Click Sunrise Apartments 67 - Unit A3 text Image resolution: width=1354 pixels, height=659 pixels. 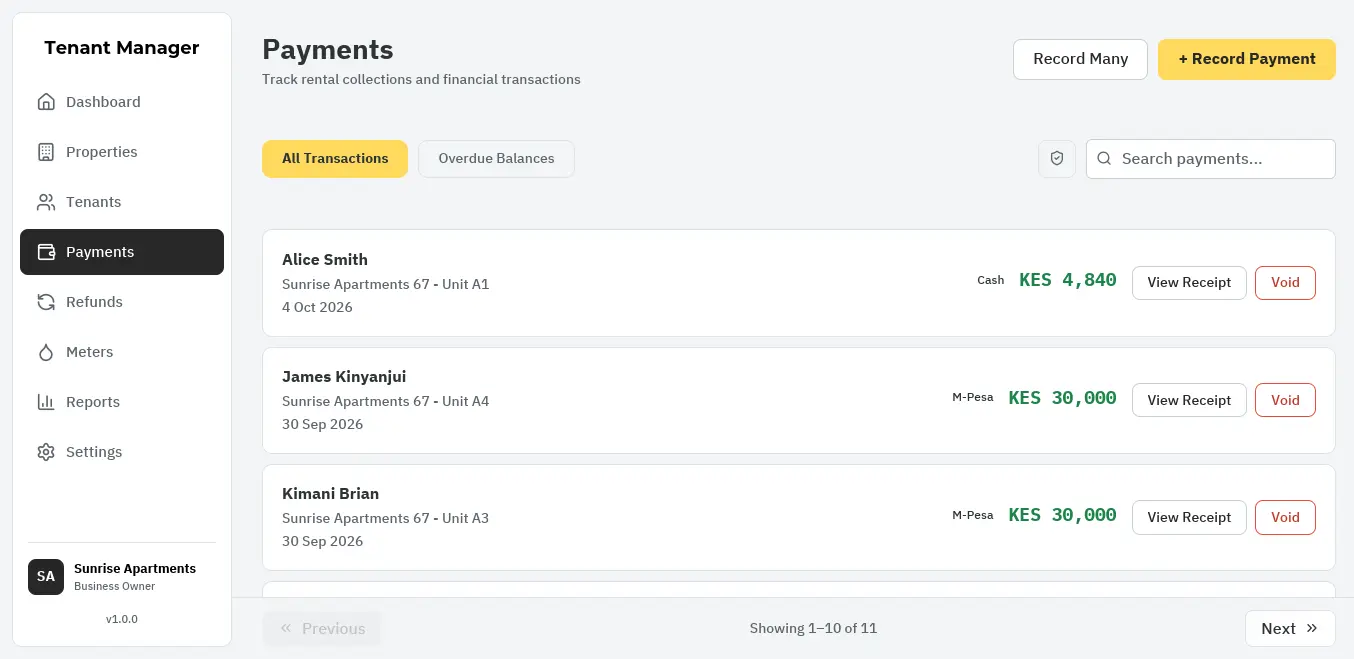[386, 518]
